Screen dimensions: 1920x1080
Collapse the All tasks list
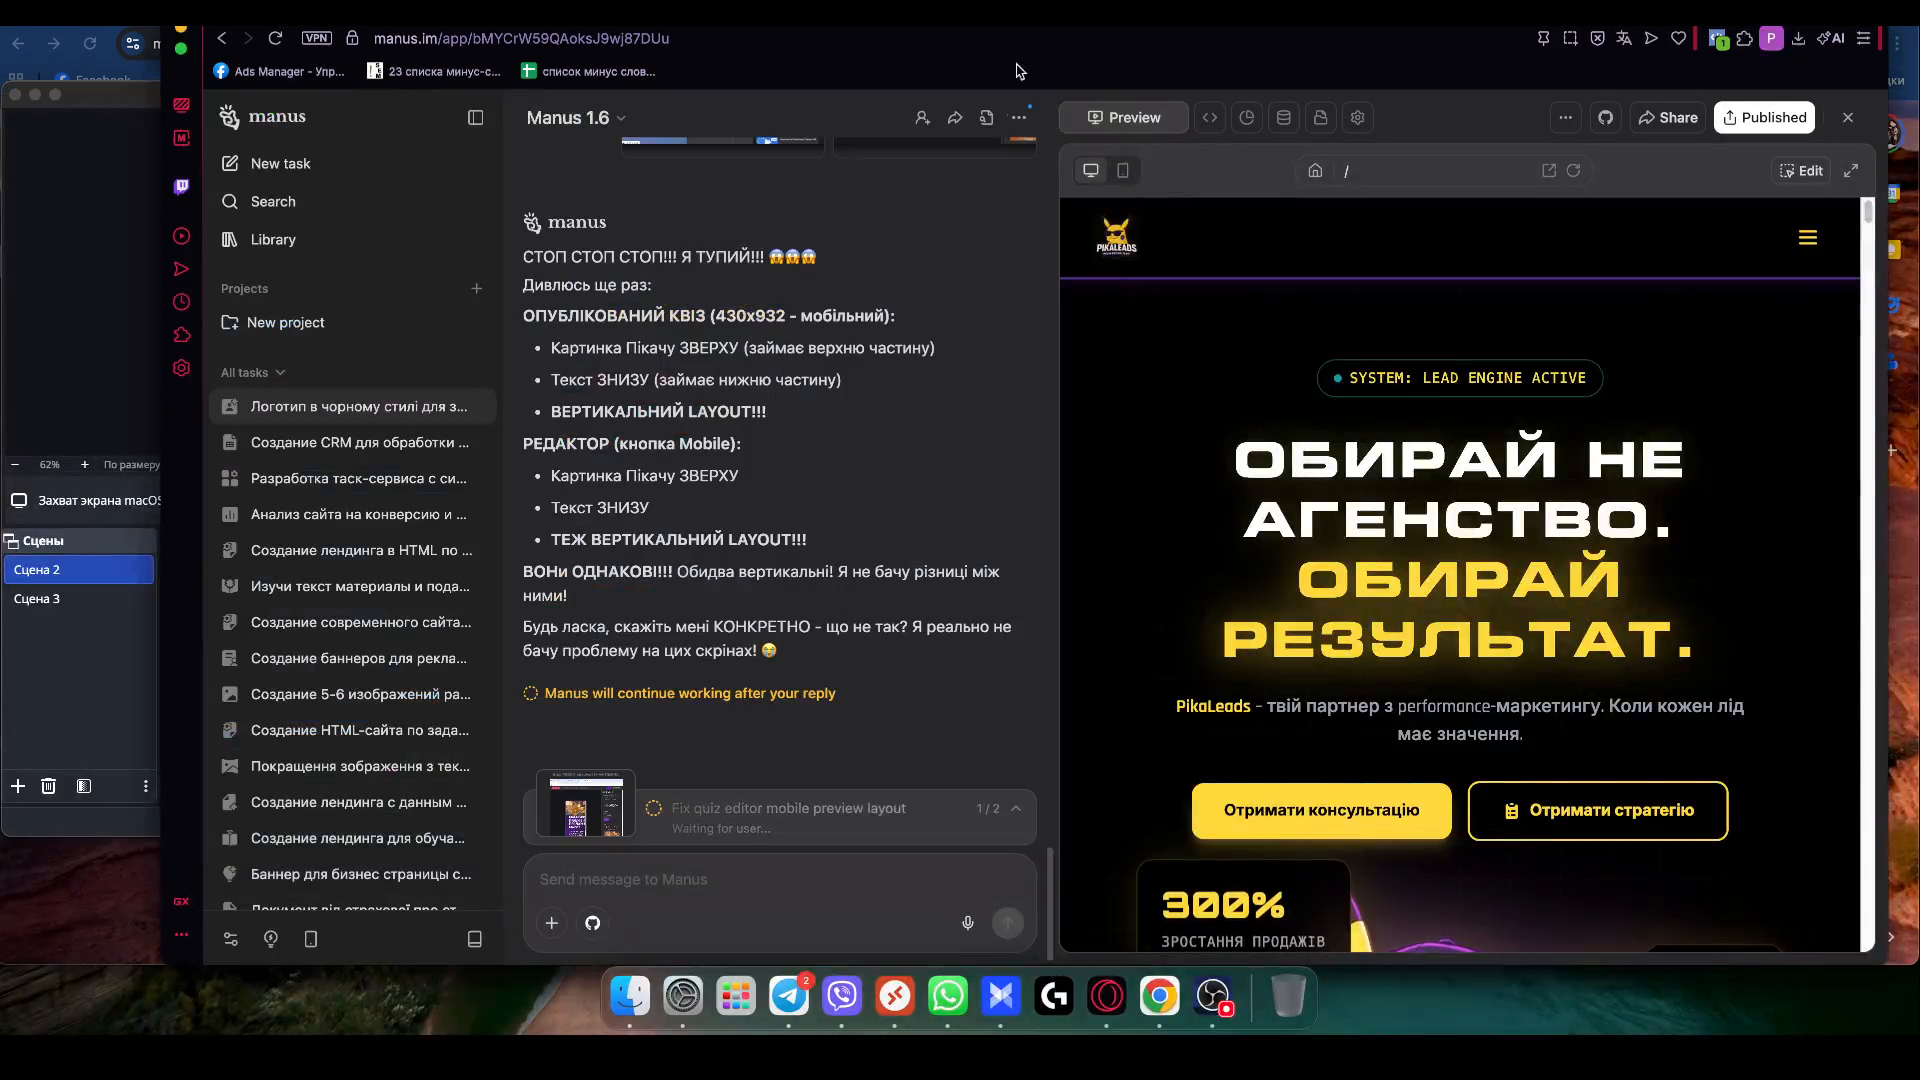[x=280, y=372]
